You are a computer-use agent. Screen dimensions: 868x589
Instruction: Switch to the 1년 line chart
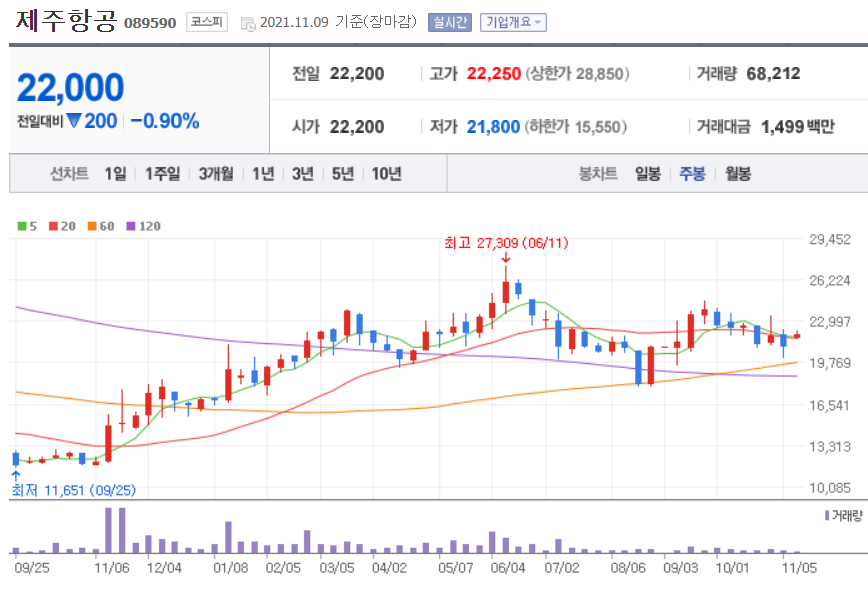[x=263, y=174]
